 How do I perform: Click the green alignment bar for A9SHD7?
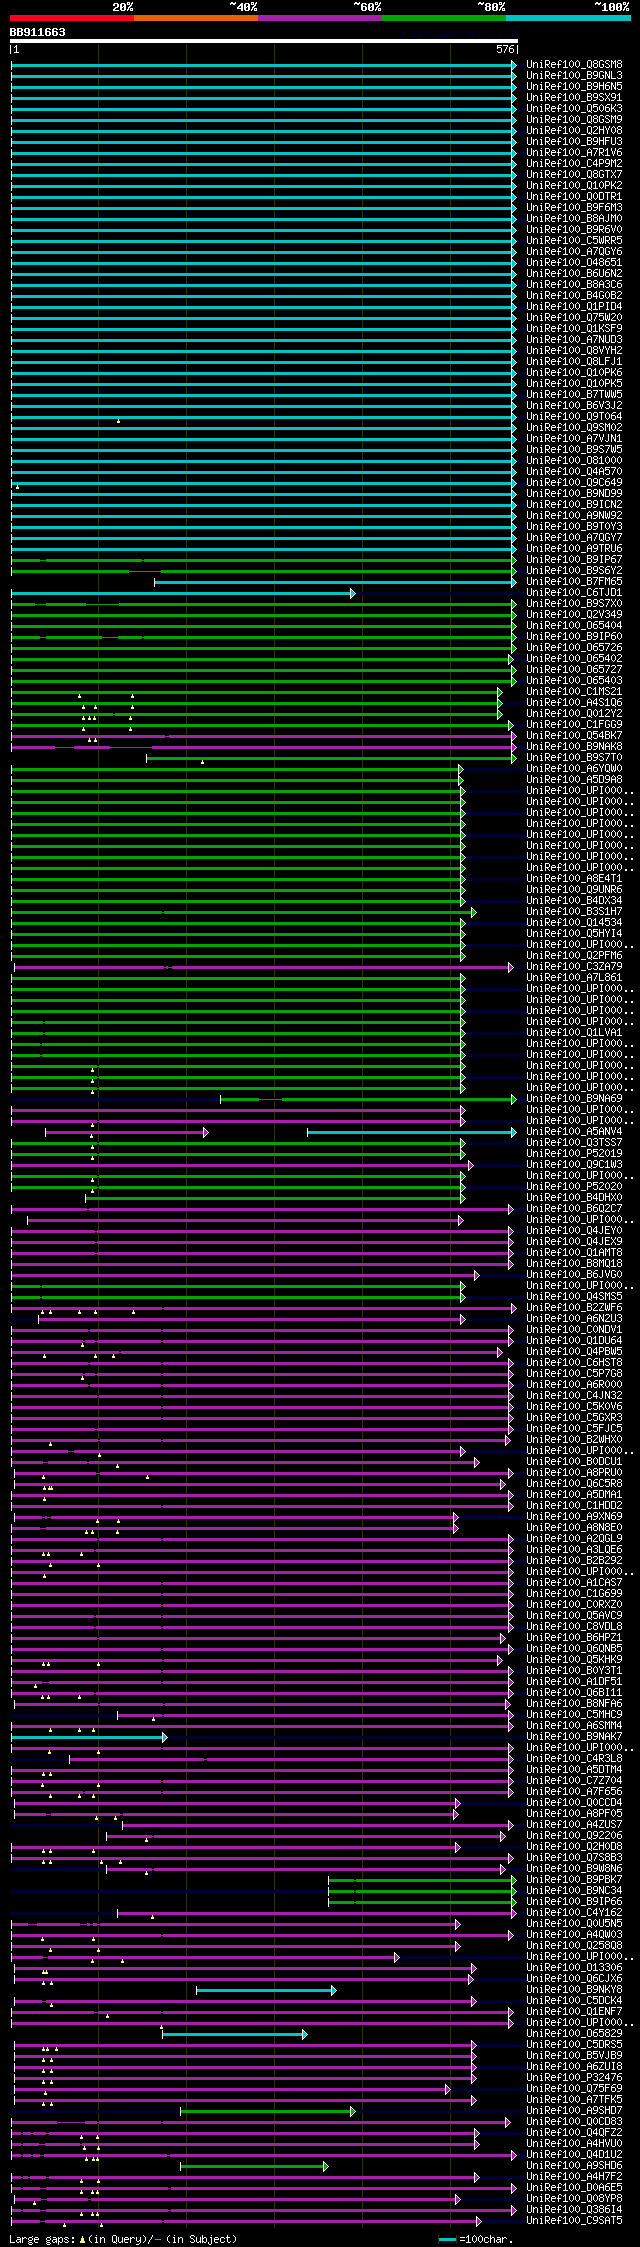(x=267, y=2111)
